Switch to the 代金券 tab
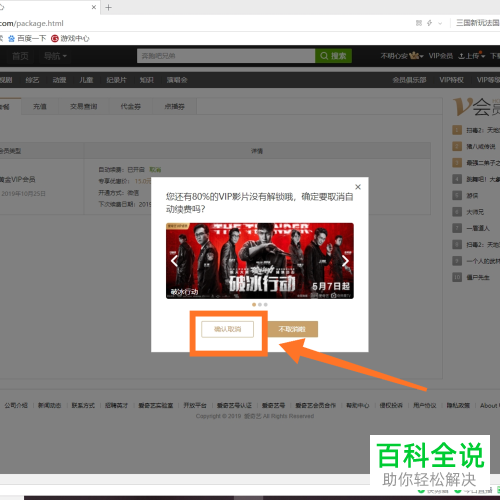Image resolution: width=500 pixels, height=500 pixels. coord(131,106)
